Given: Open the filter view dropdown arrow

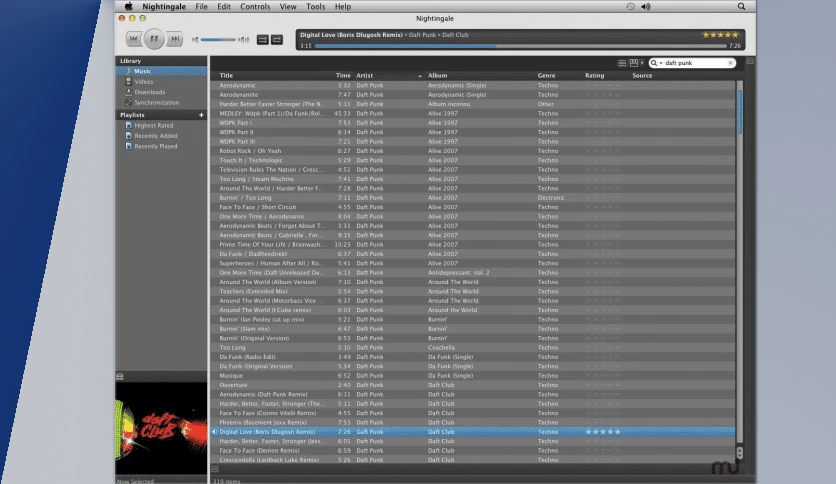Looking at the screenshot, I should click(x=642, y=63).
